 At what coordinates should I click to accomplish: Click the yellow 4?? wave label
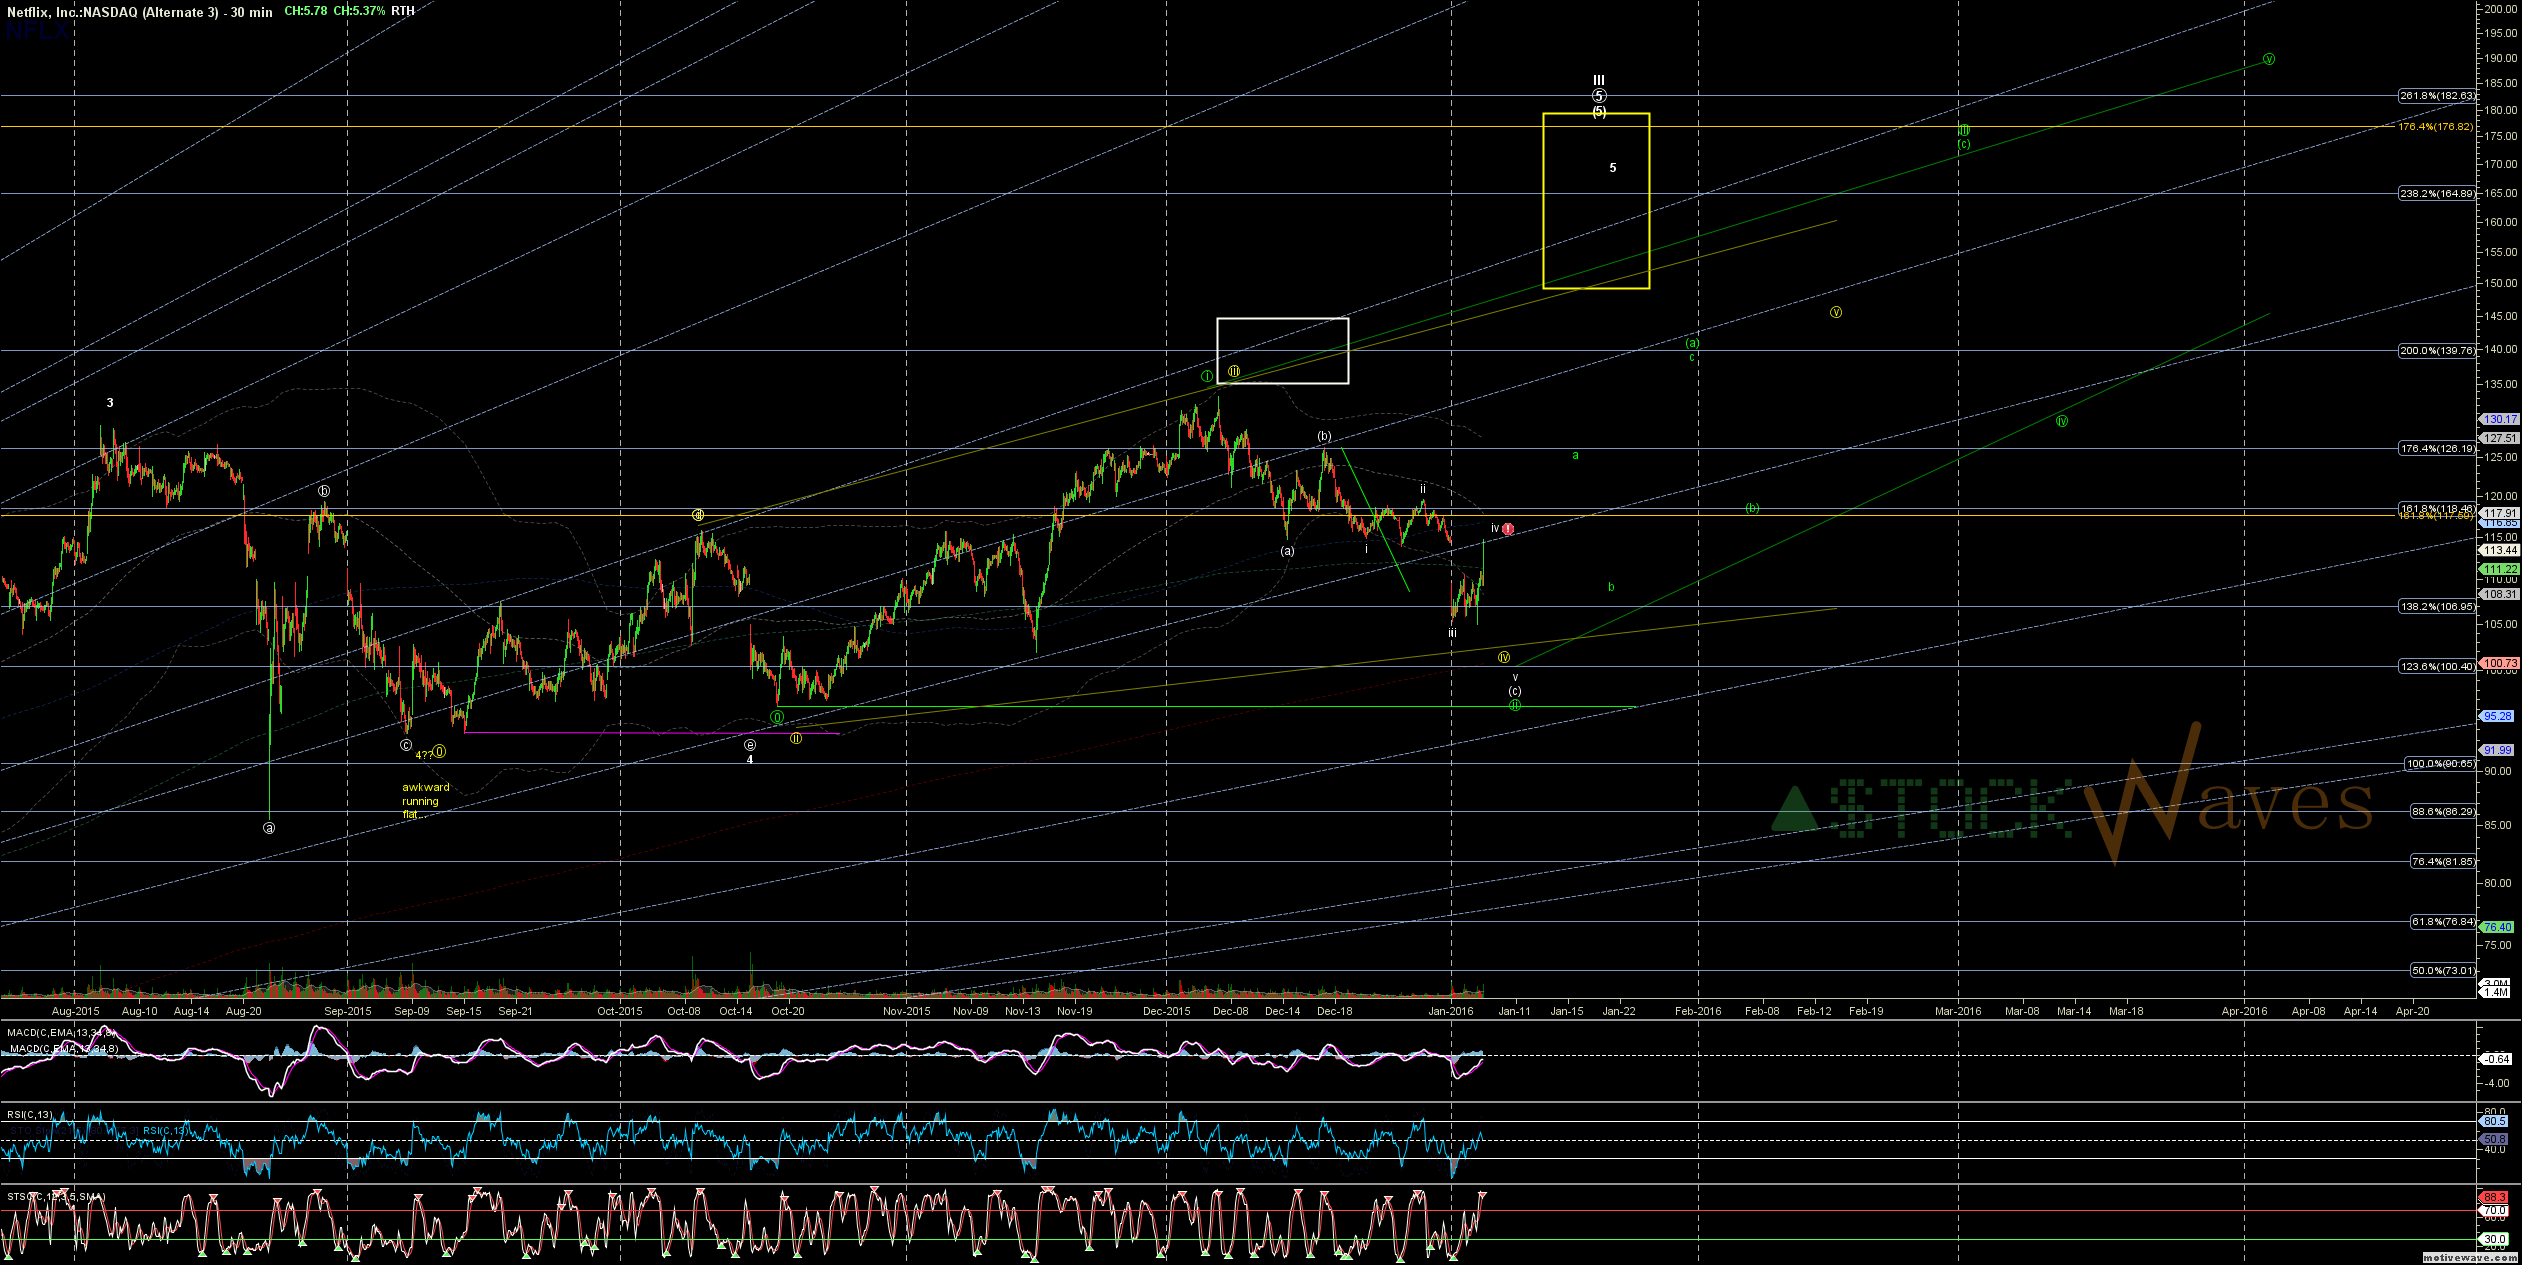[x=424, y=755]
